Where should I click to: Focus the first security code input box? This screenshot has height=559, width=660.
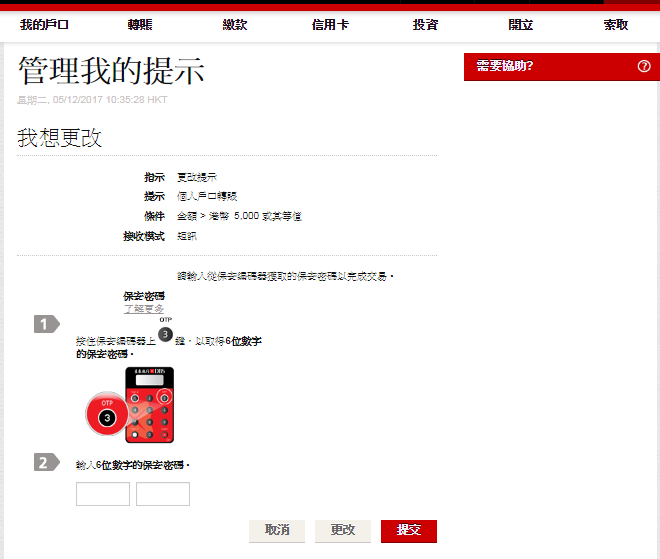coord(103,494)
